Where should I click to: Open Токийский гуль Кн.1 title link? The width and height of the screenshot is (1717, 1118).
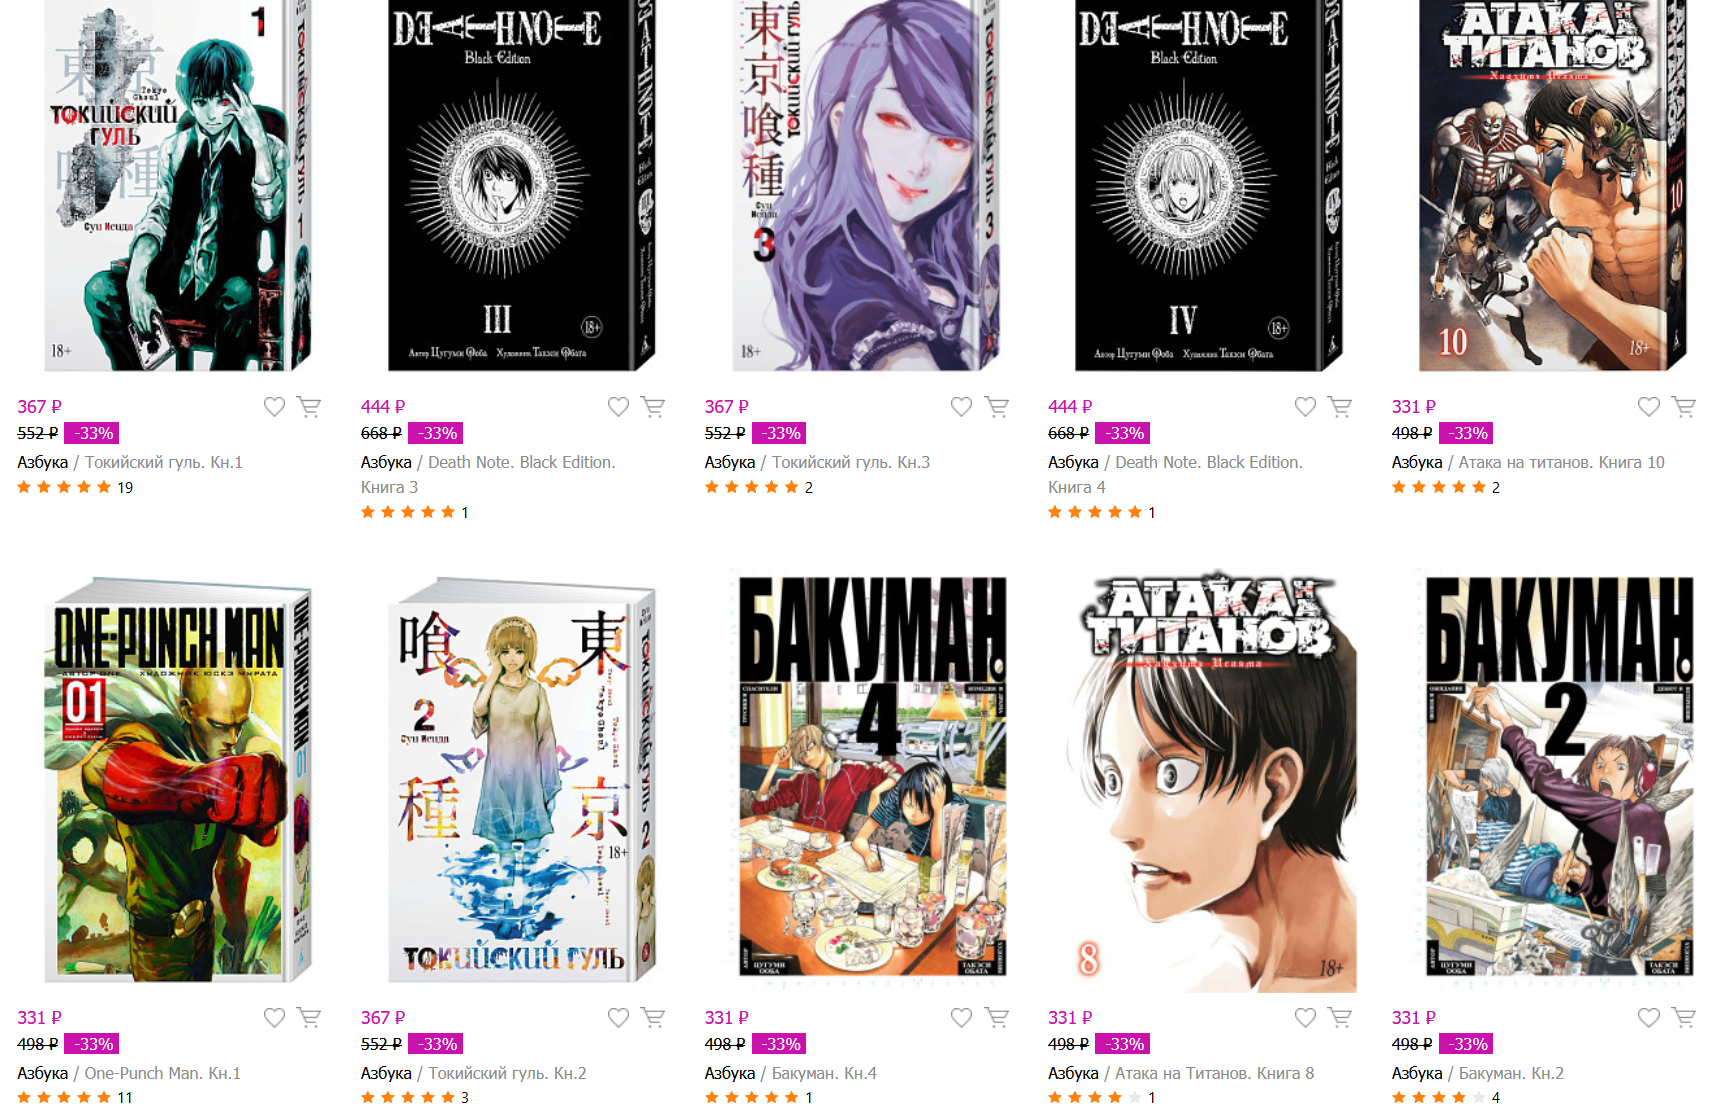tap(164, 462)
